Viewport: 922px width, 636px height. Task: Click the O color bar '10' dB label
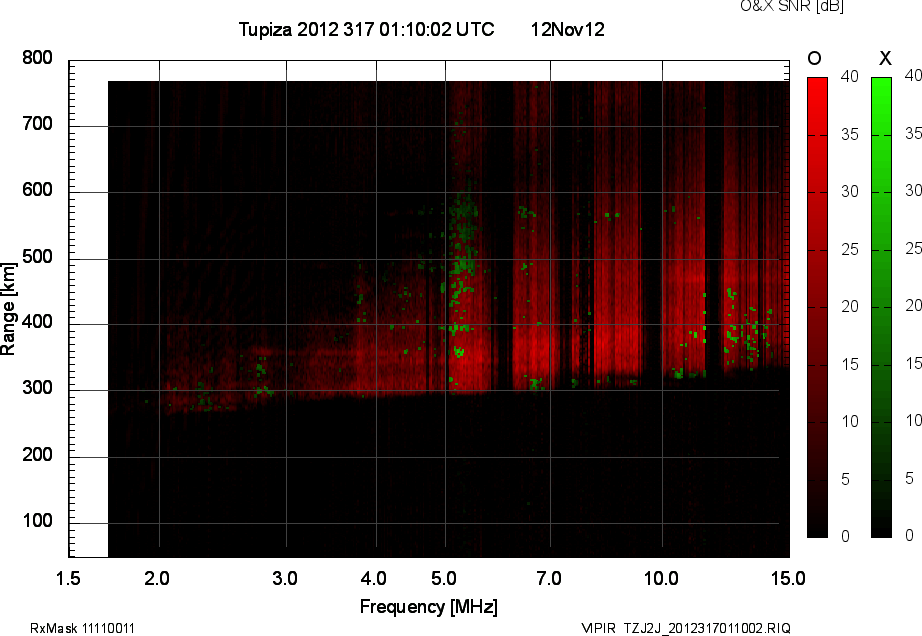[849, 421]
